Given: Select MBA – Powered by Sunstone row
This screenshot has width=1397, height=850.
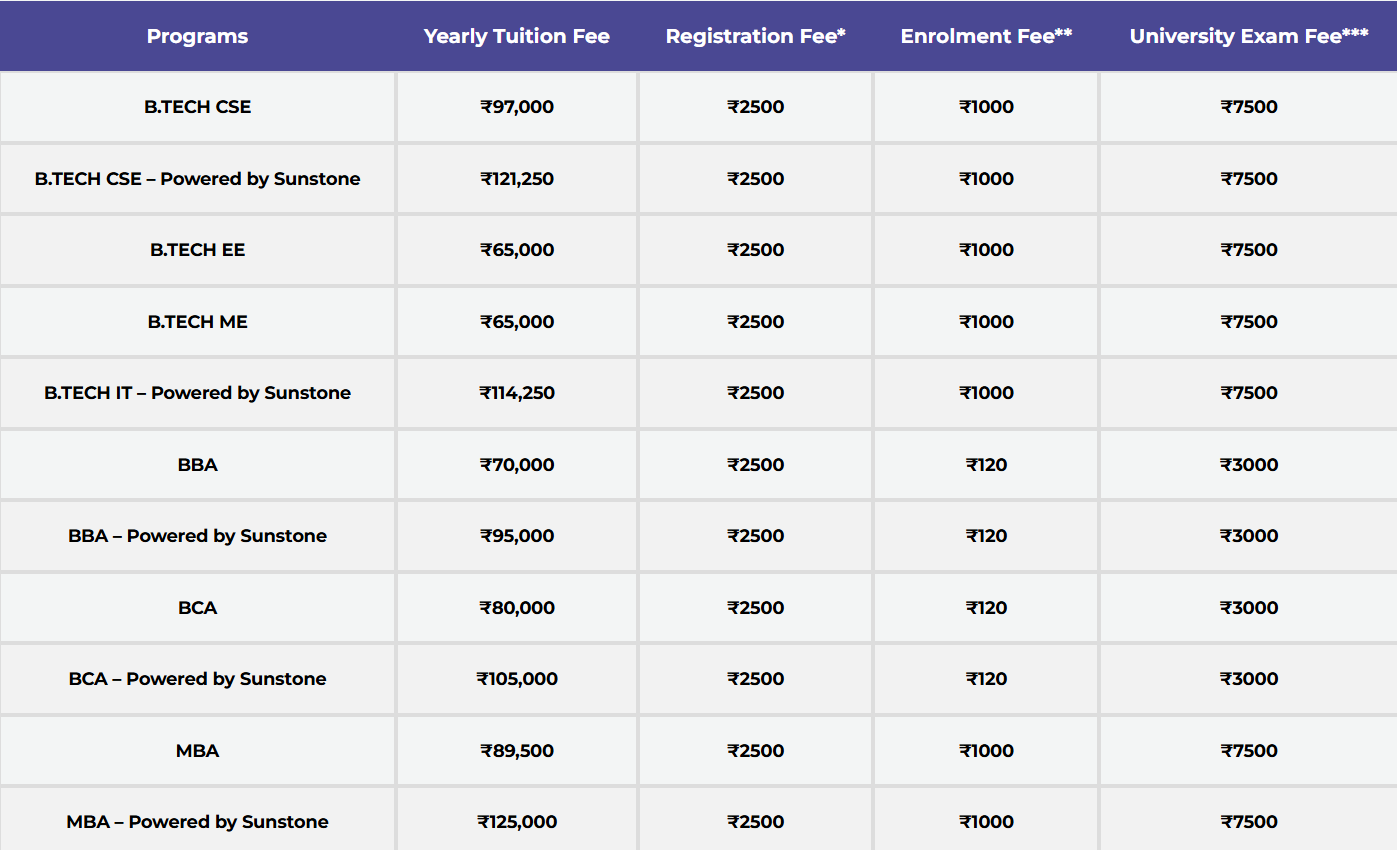Looking at the screenshot, I should pyautogui.click(x=197, y=822).
